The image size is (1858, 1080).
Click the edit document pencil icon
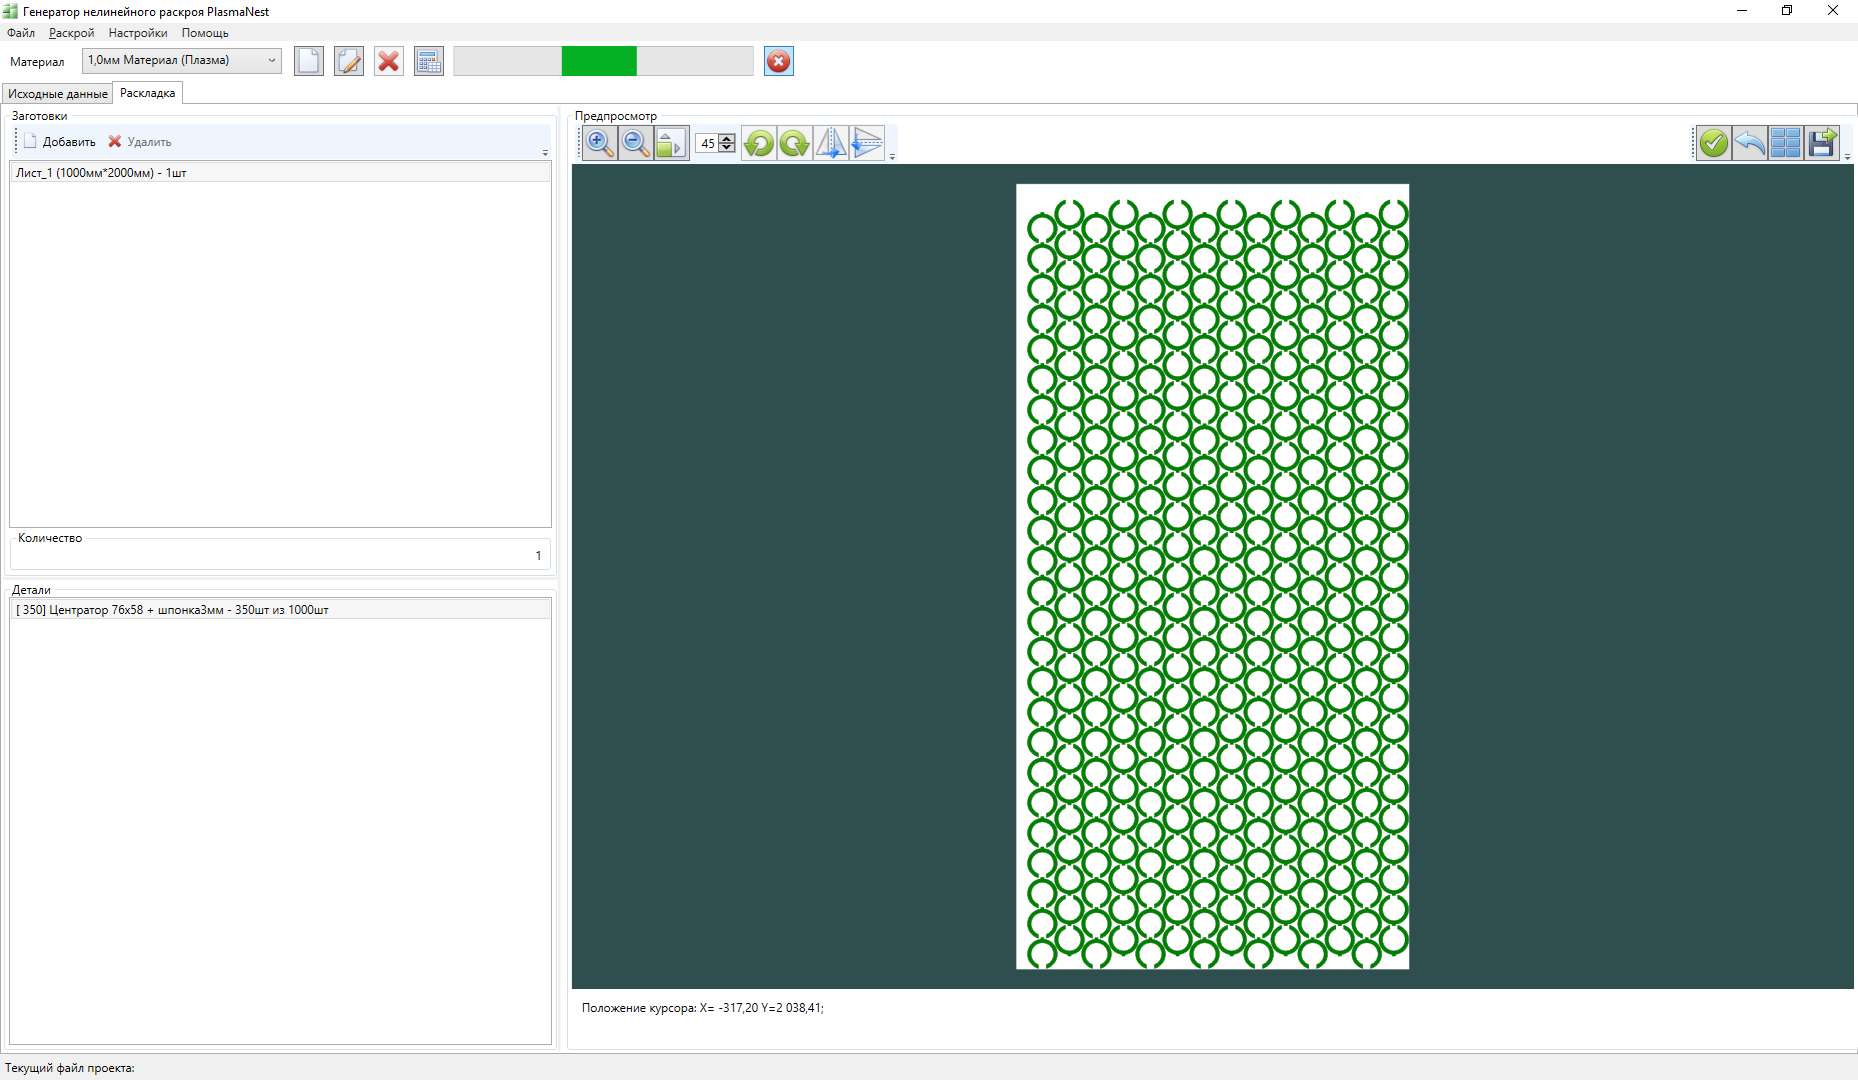[x=349, y=61]
